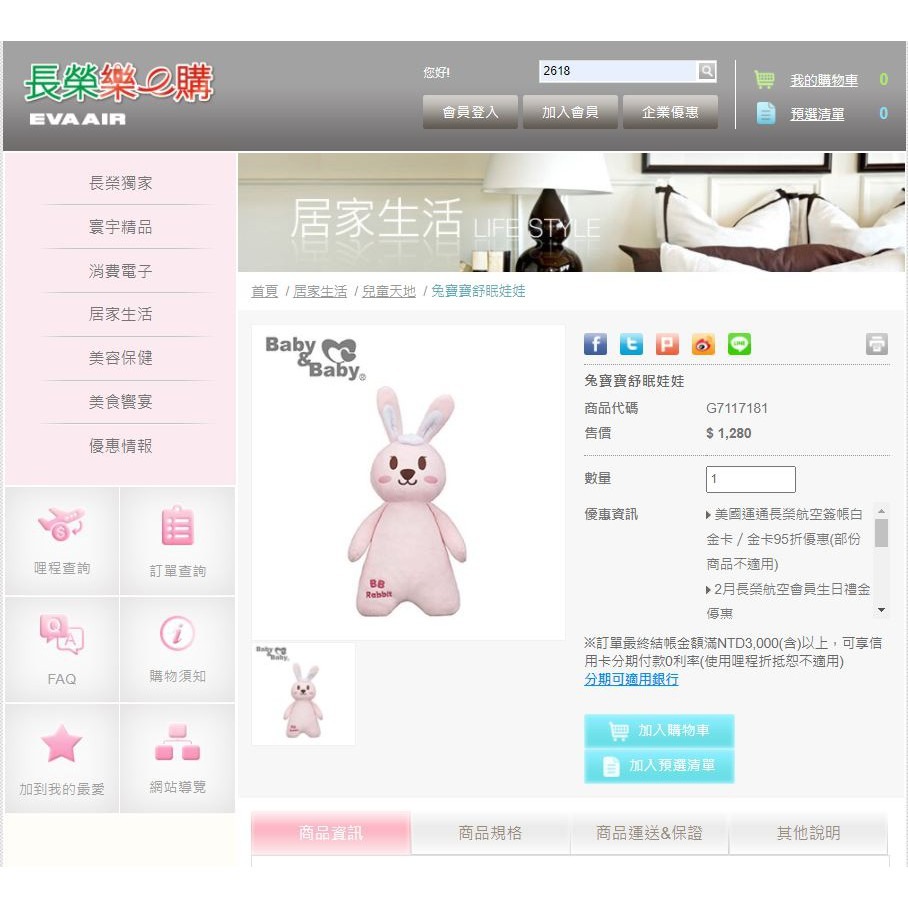Open 分期可適用銀行 link

click(x=631, y=679)
